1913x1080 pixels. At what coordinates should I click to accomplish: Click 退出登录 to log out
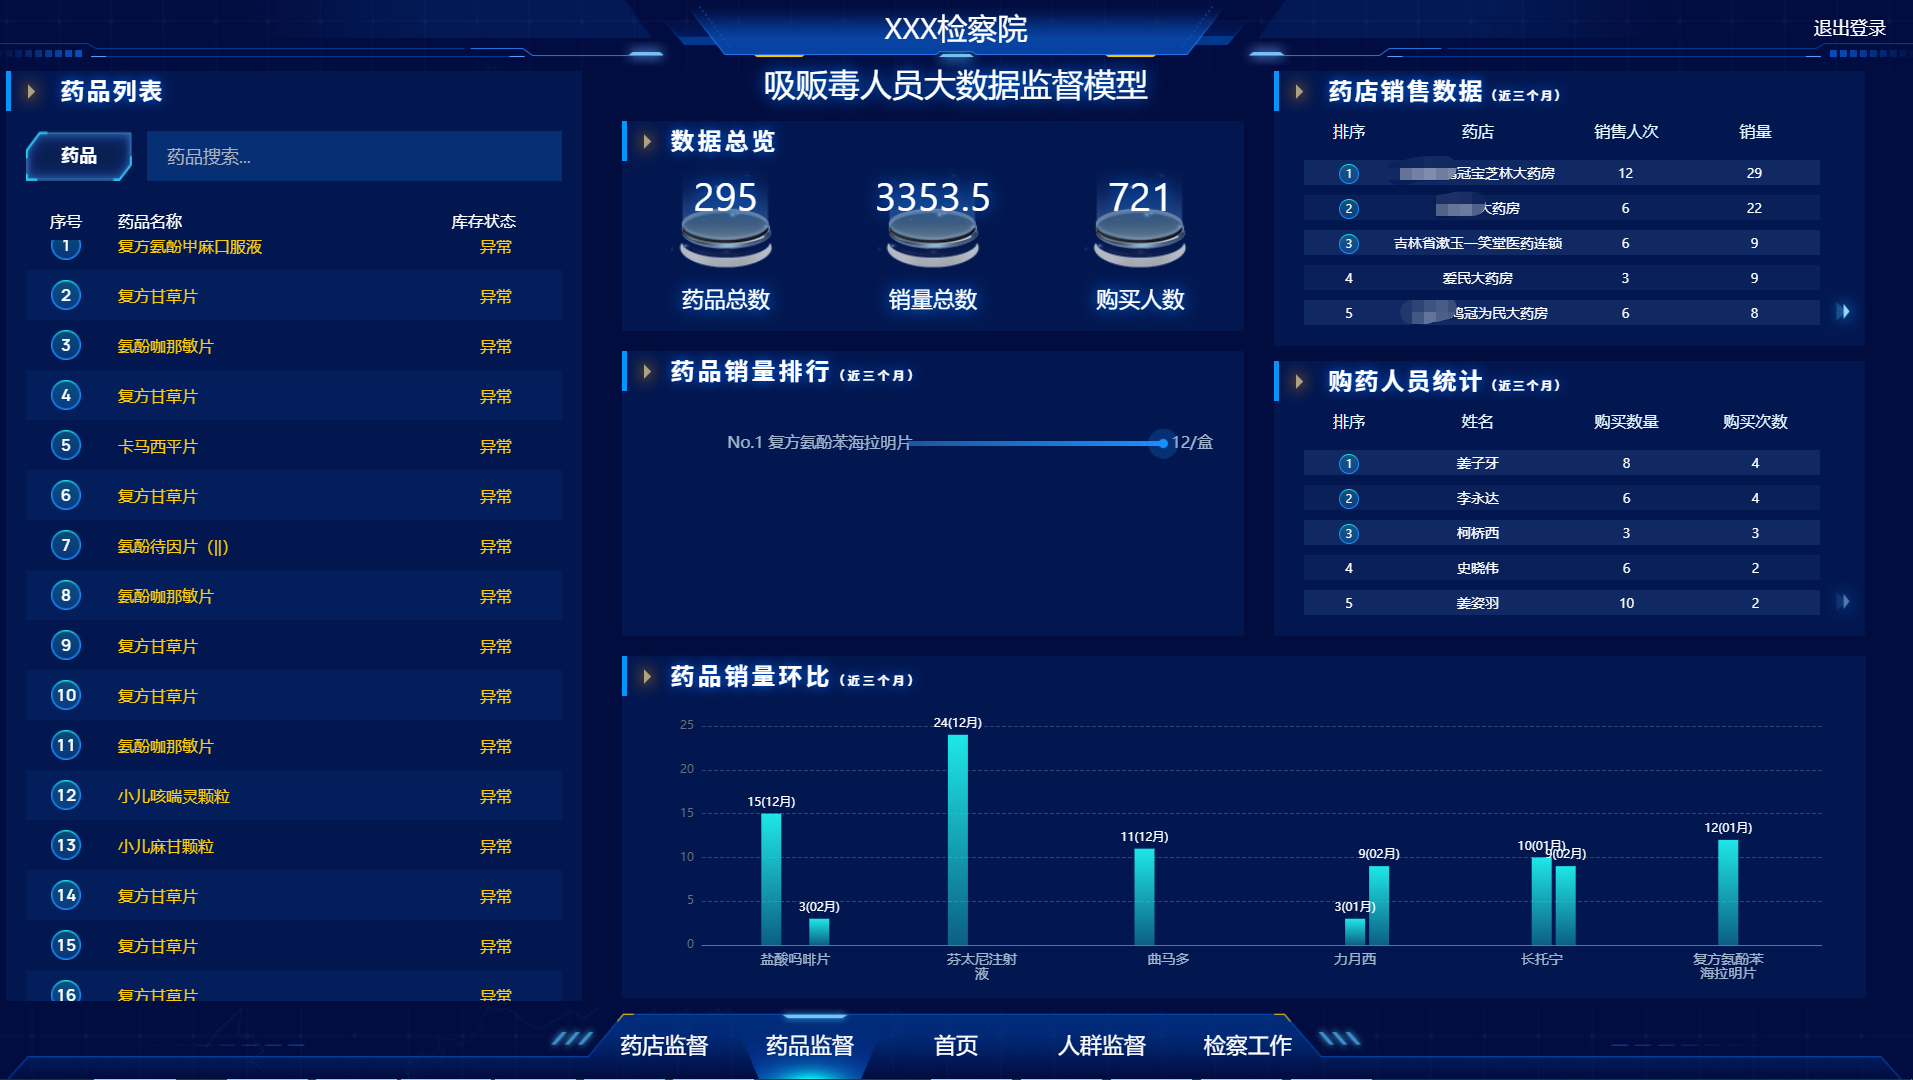click(x=1849, y=29)
